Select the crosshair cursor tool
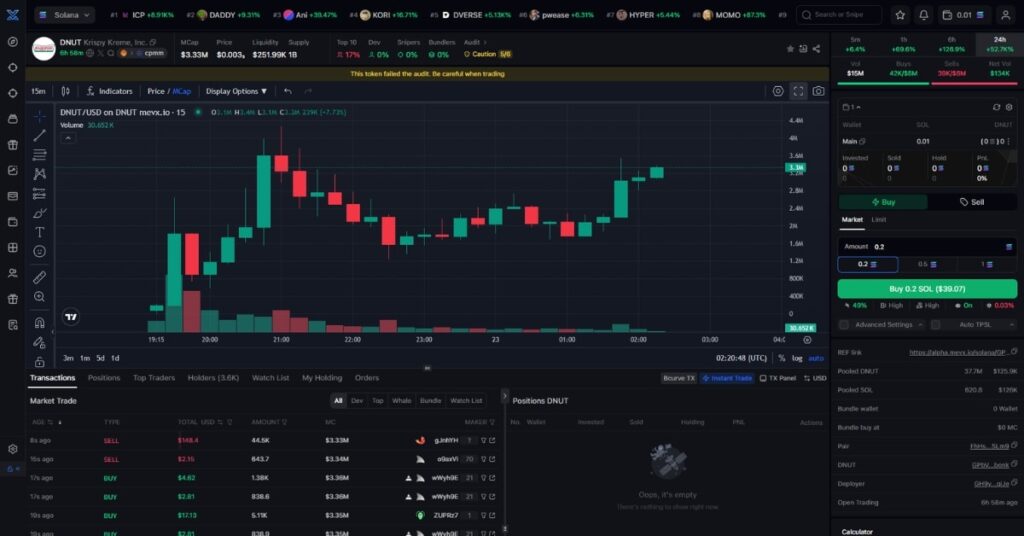 point(40,116)
